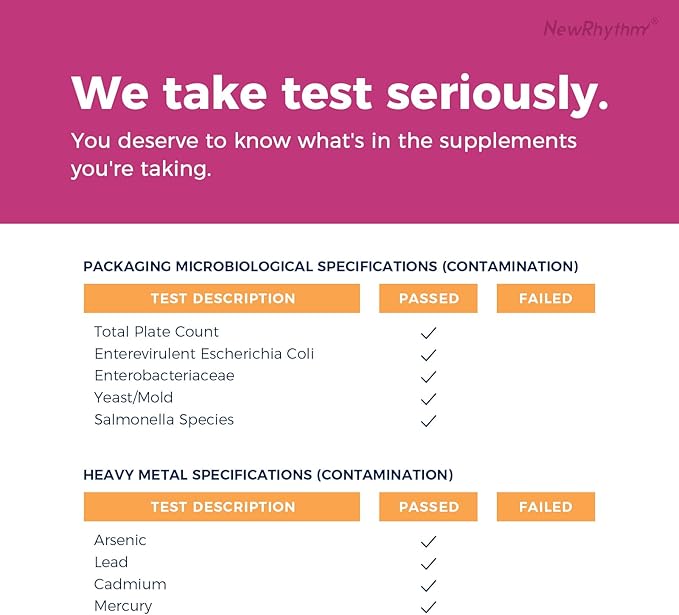Click the PASSED header in the heavy metal table

pos(429,507)
